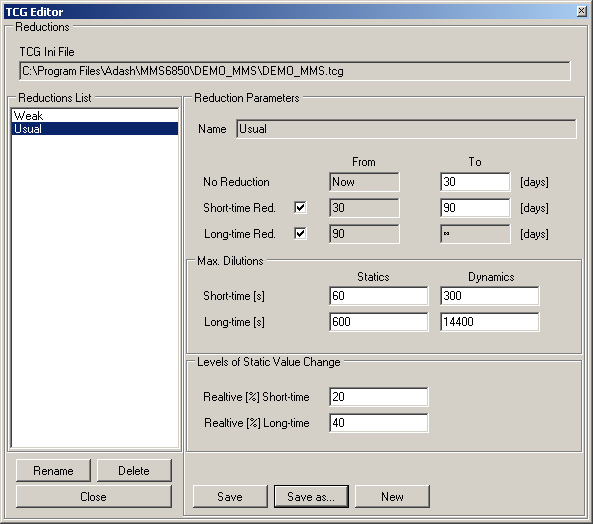
Task: Create a New reduction
Action: point(392,497)
